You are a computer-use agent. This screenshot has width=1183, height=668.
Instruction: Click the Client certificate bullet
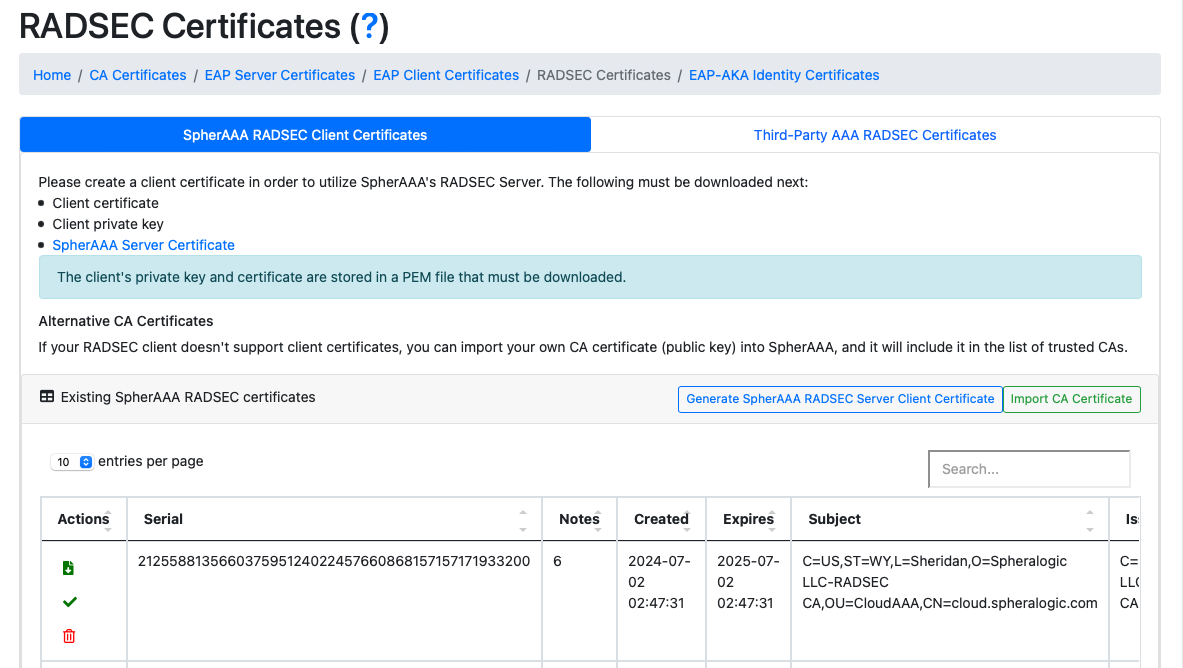click(x=106, y=203)
